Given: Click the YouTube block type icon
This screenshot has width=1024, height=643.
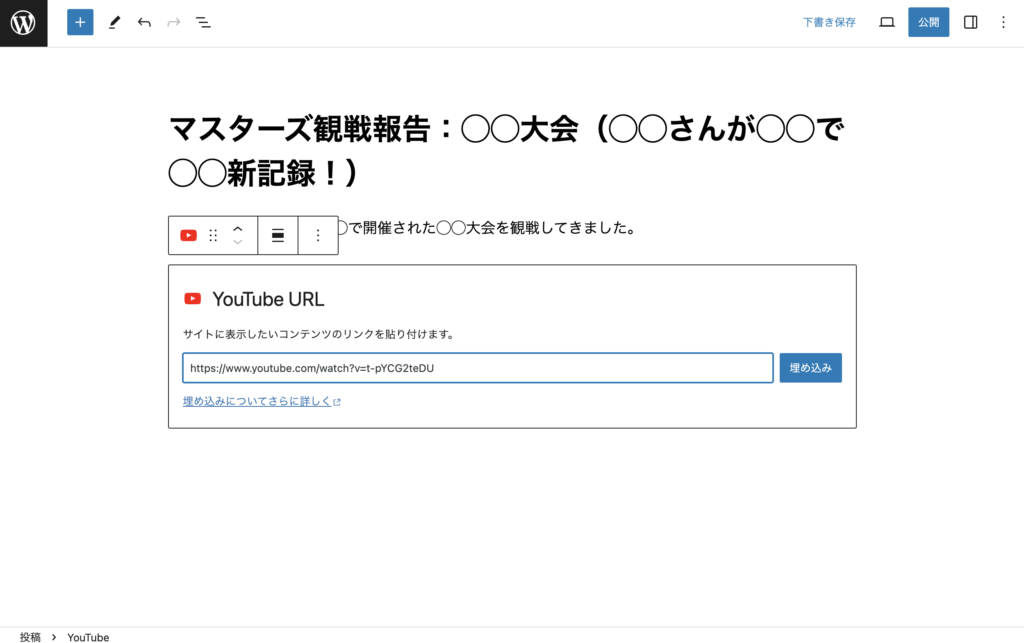Looking at the screenshot, I should pyautogui.click(x=188, y=236).
